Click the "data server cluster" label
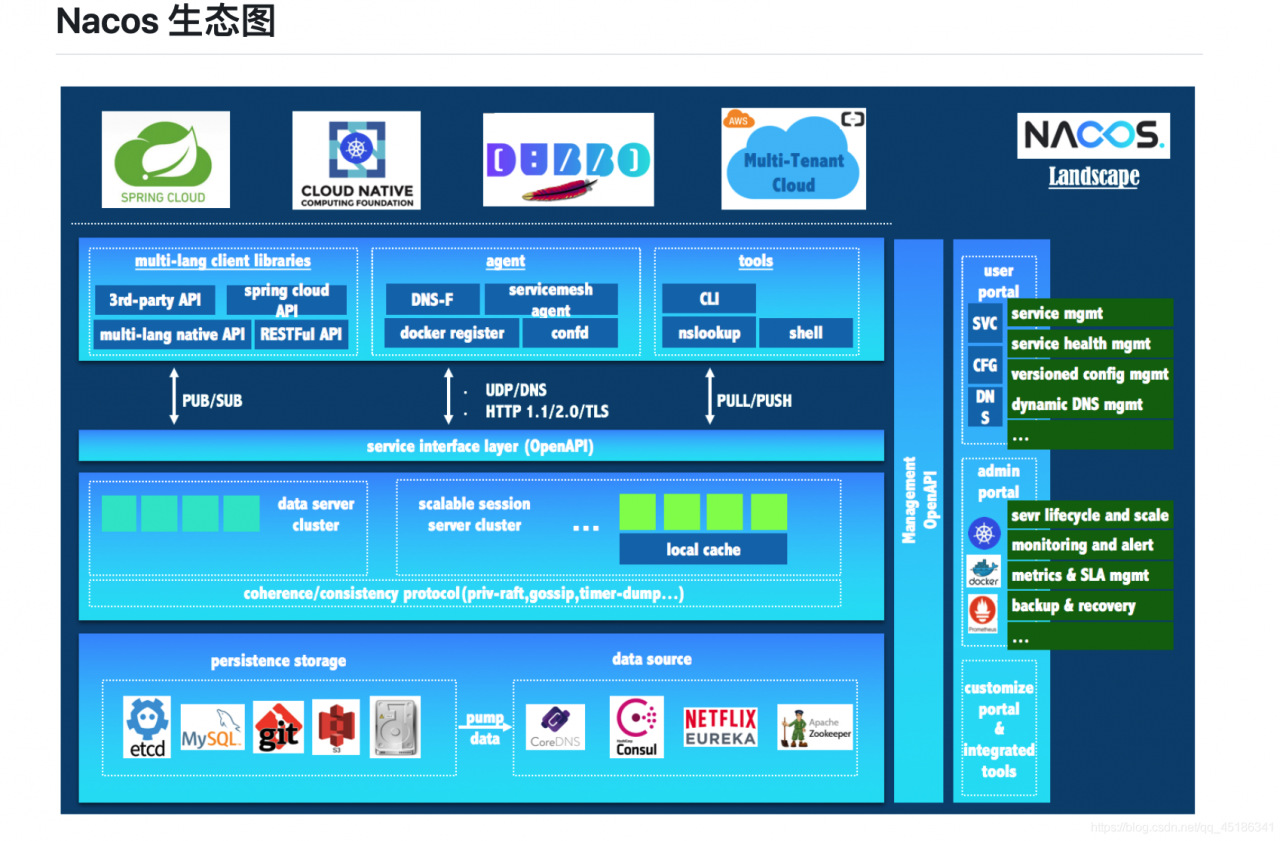 [316, 514]
